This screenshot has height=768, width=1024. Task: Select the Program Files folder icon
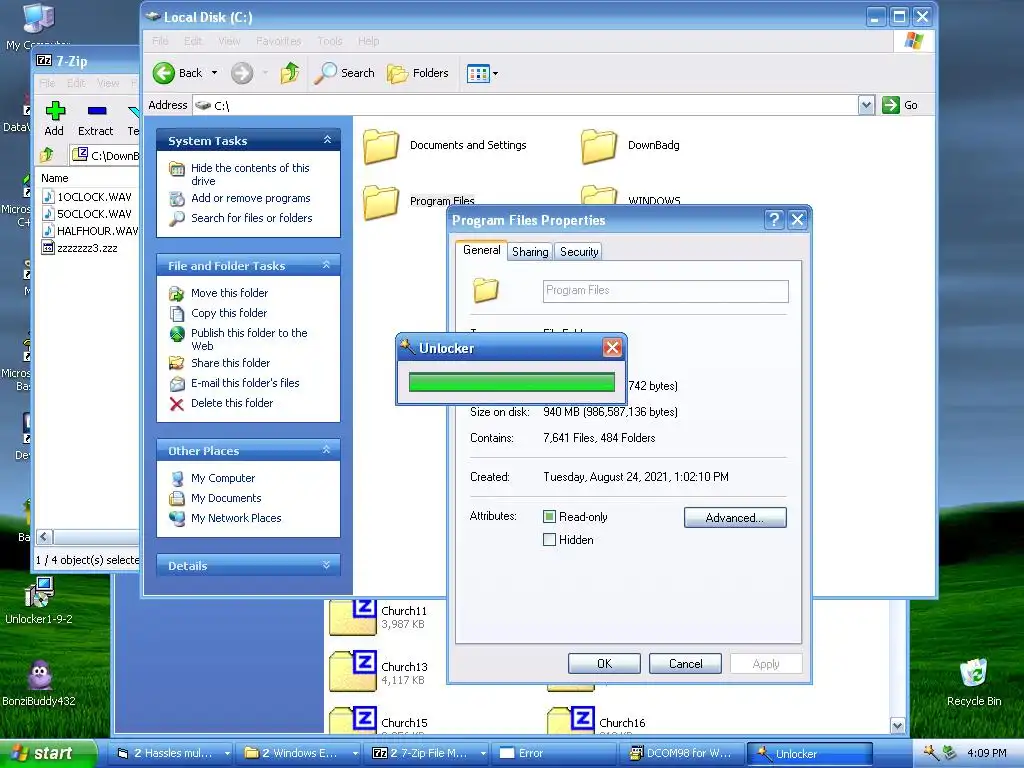(381, 202)
